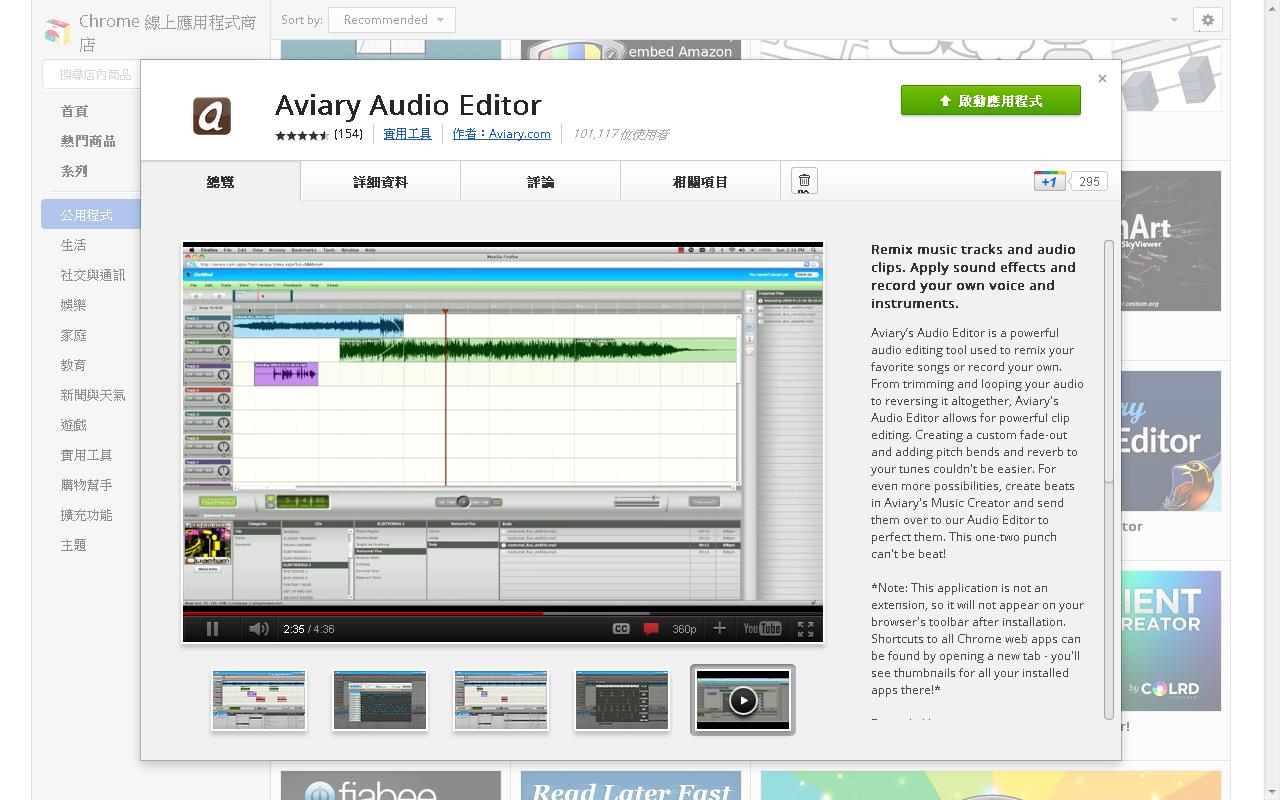The height and width of the screenshot is (800, 1280).
Task: Select the third screenshot thumbnail
Action: click(x=501, y=700)
